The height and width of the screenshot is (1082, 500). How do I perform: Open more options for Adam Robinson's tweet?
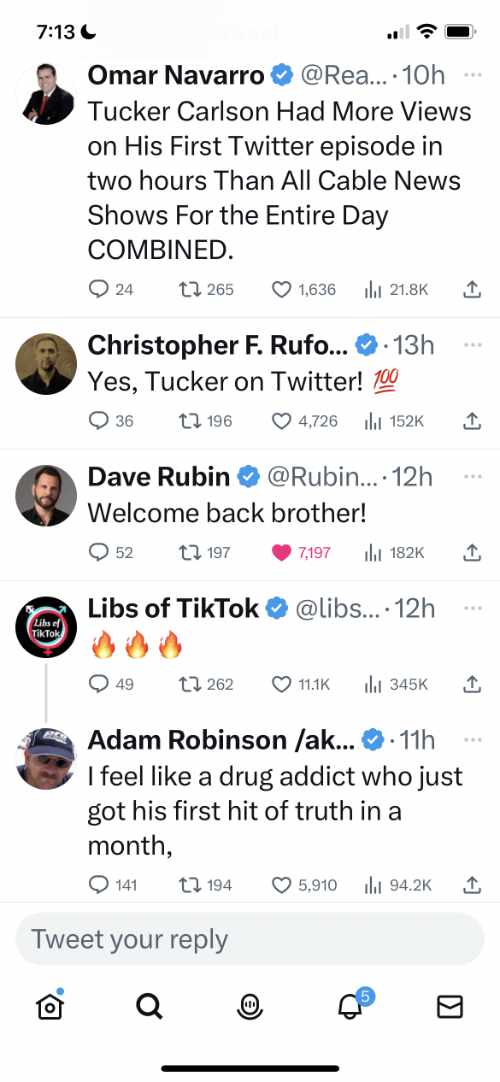[472, 740]
